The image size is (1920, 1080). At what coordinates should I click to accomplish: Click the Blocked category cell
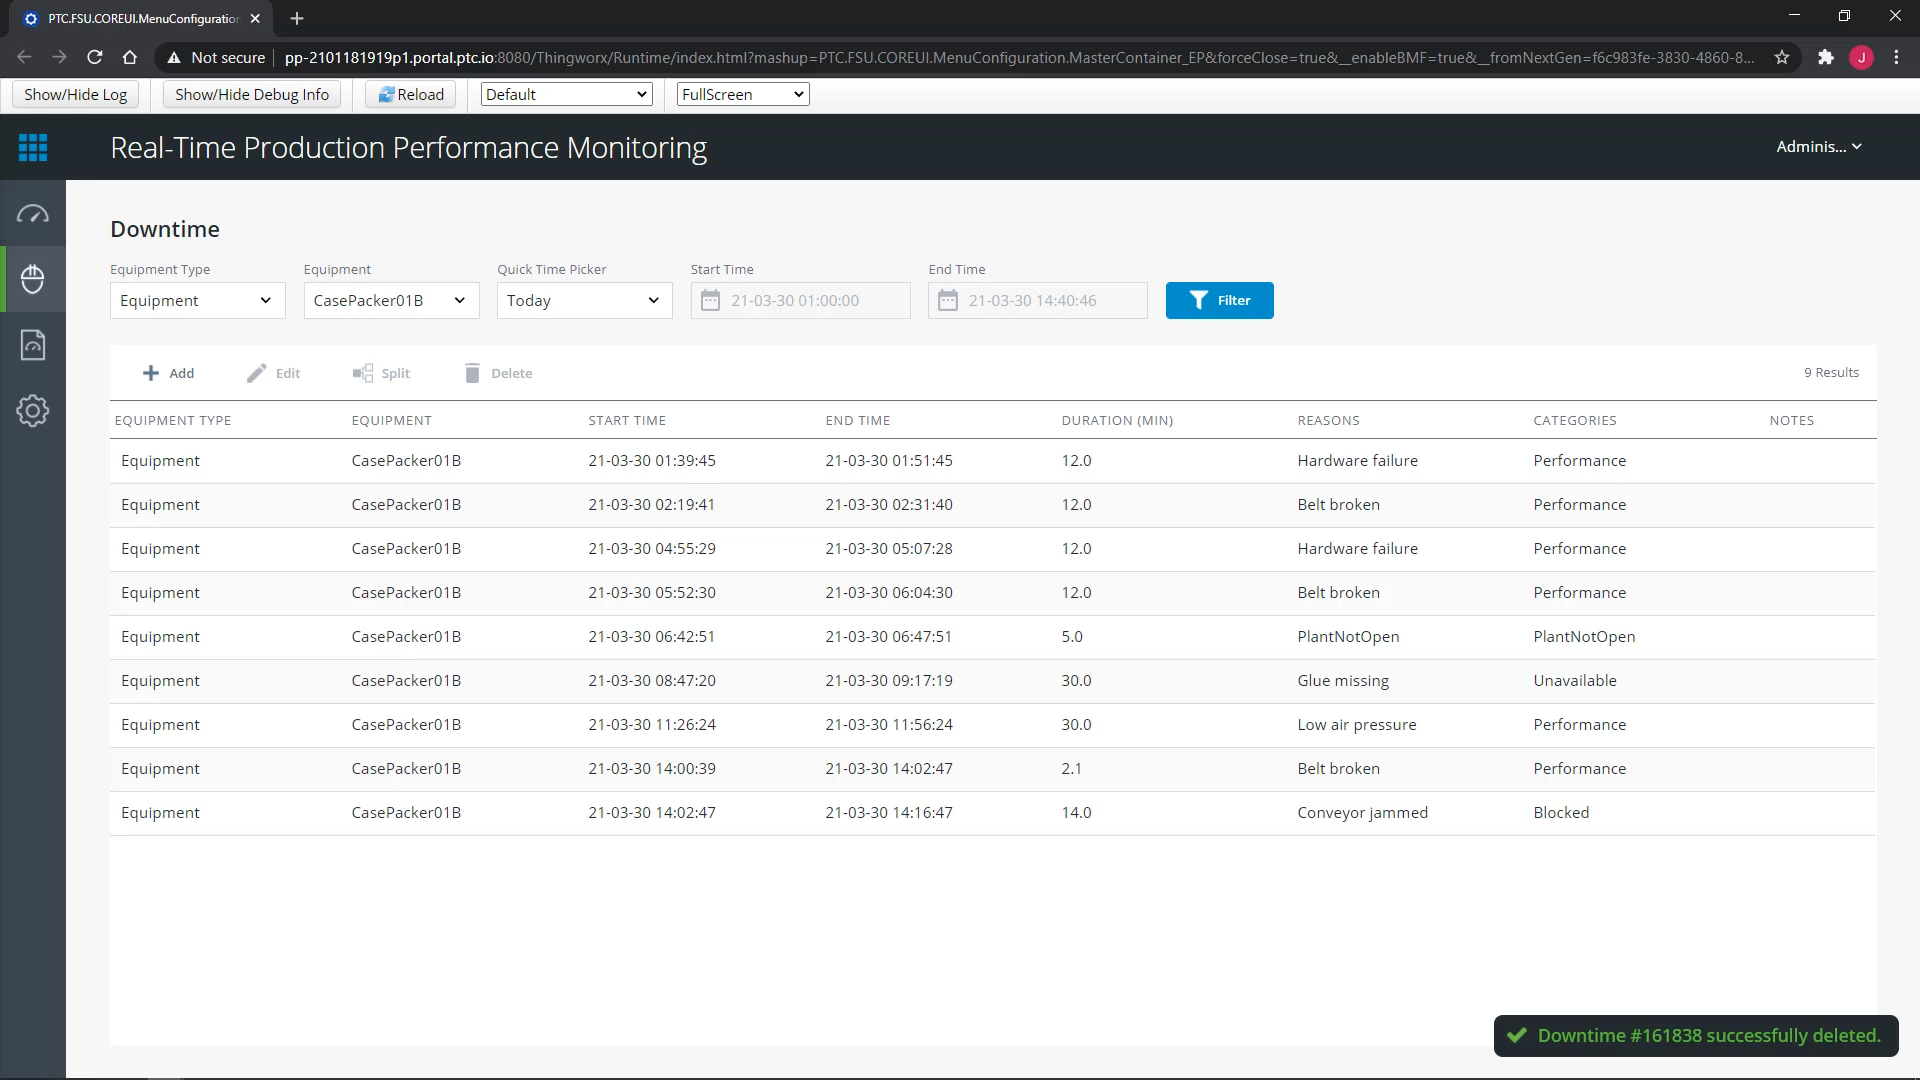pyautogui.click(x=1561, y=813)
